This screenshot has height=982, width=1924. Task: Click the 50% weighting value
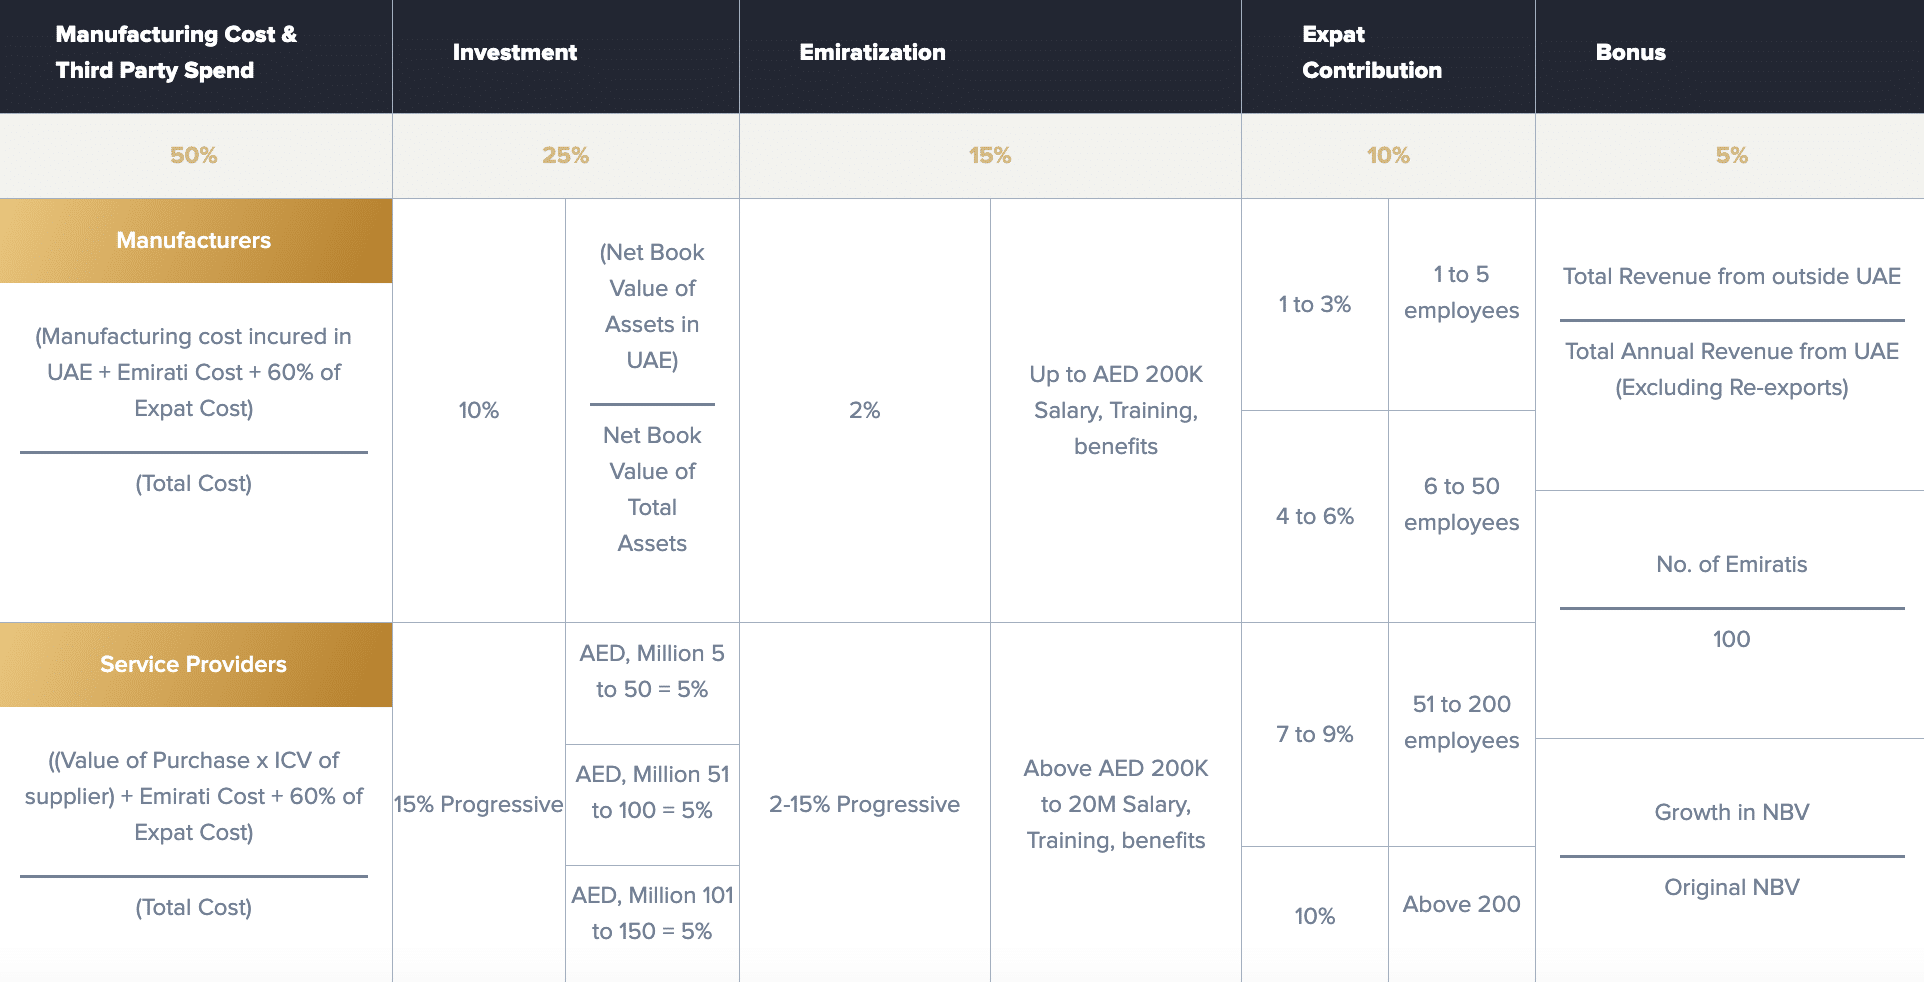coord(194,155)
